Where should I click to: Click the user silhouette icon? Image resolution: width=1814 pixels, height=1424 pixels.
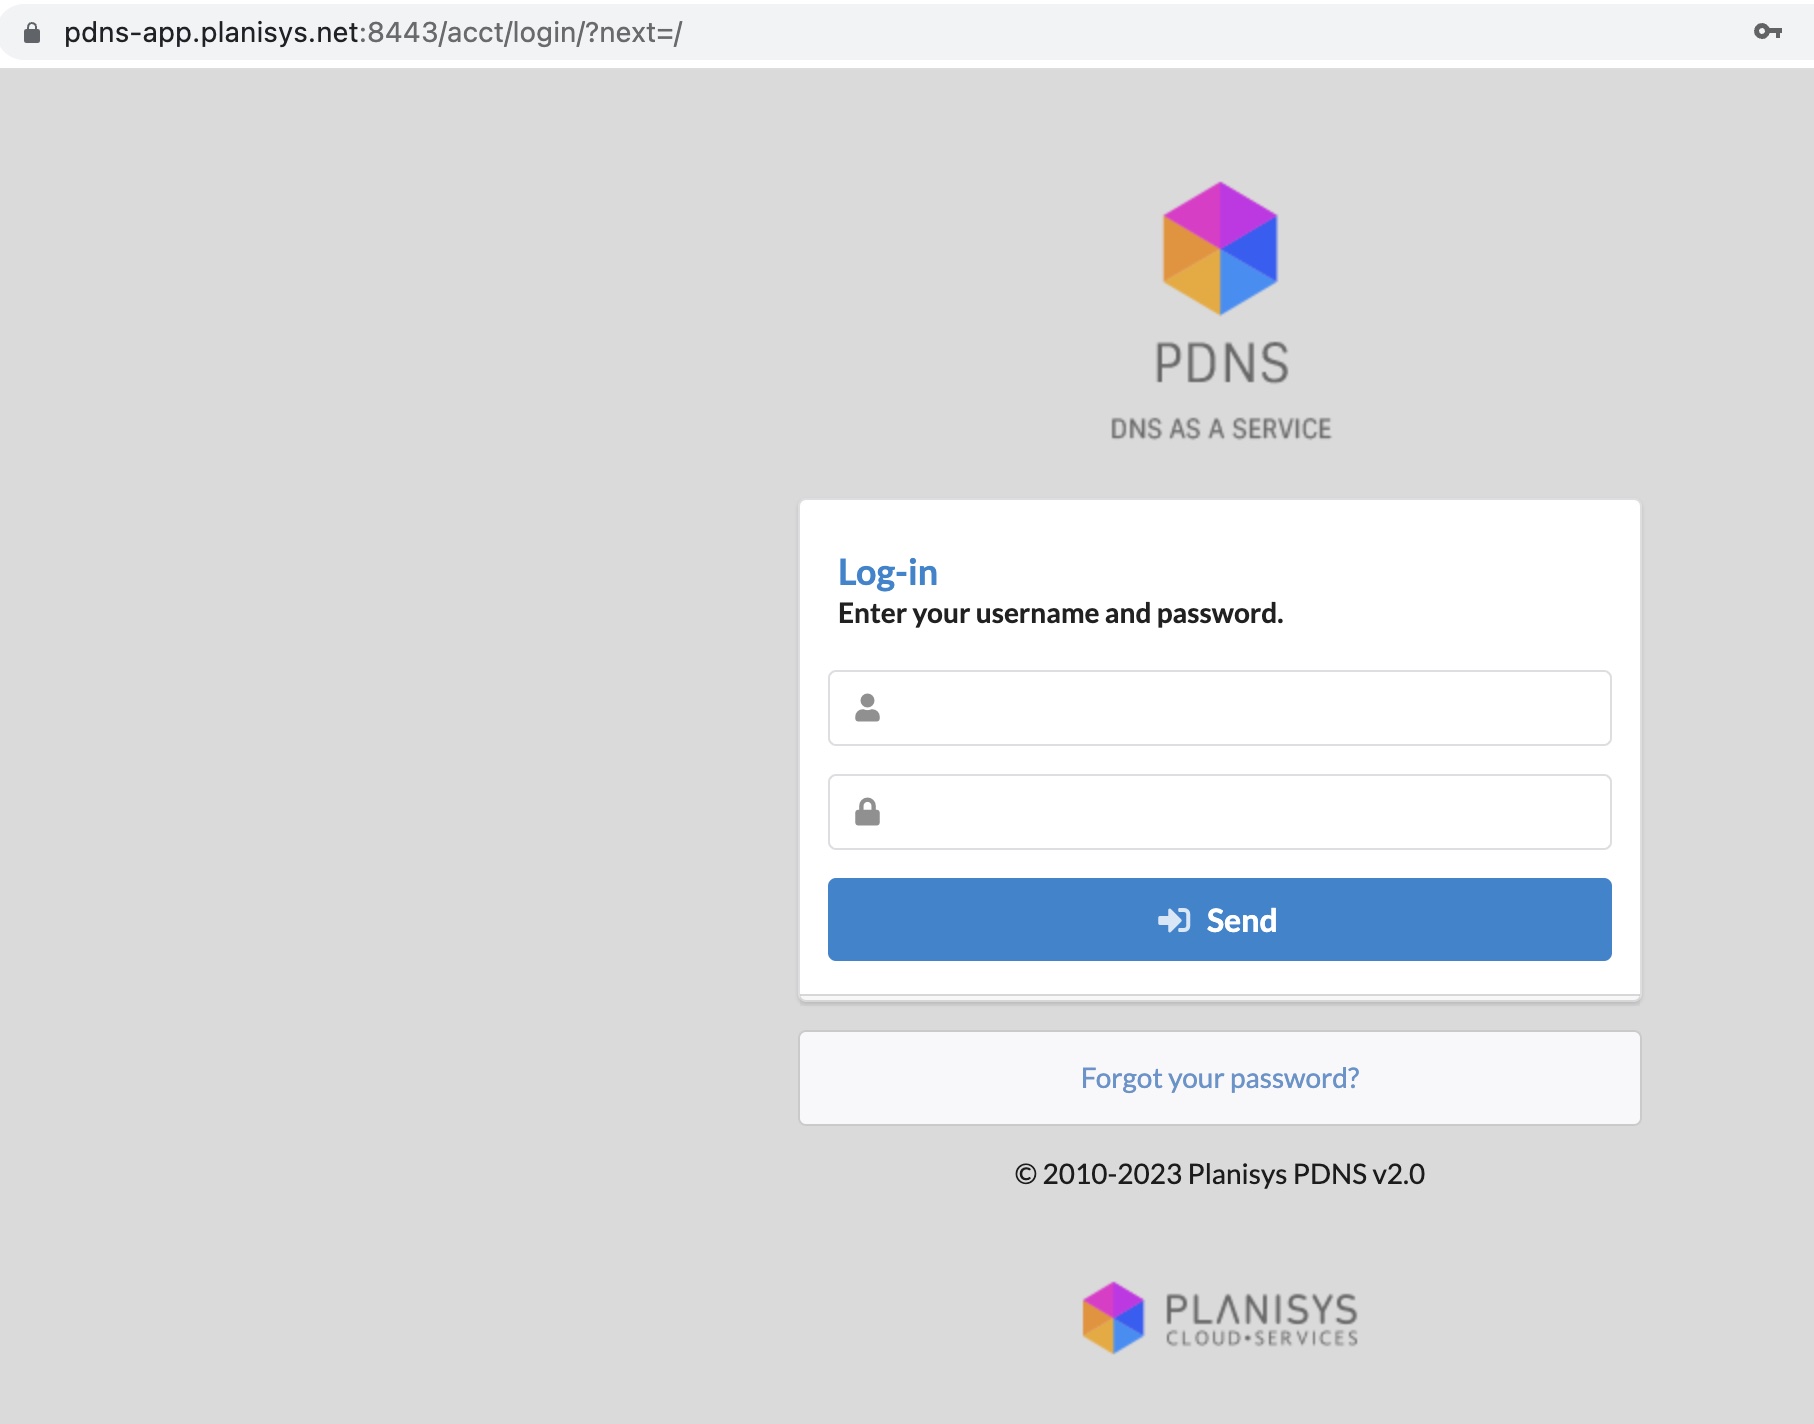(x=867, y=708)
